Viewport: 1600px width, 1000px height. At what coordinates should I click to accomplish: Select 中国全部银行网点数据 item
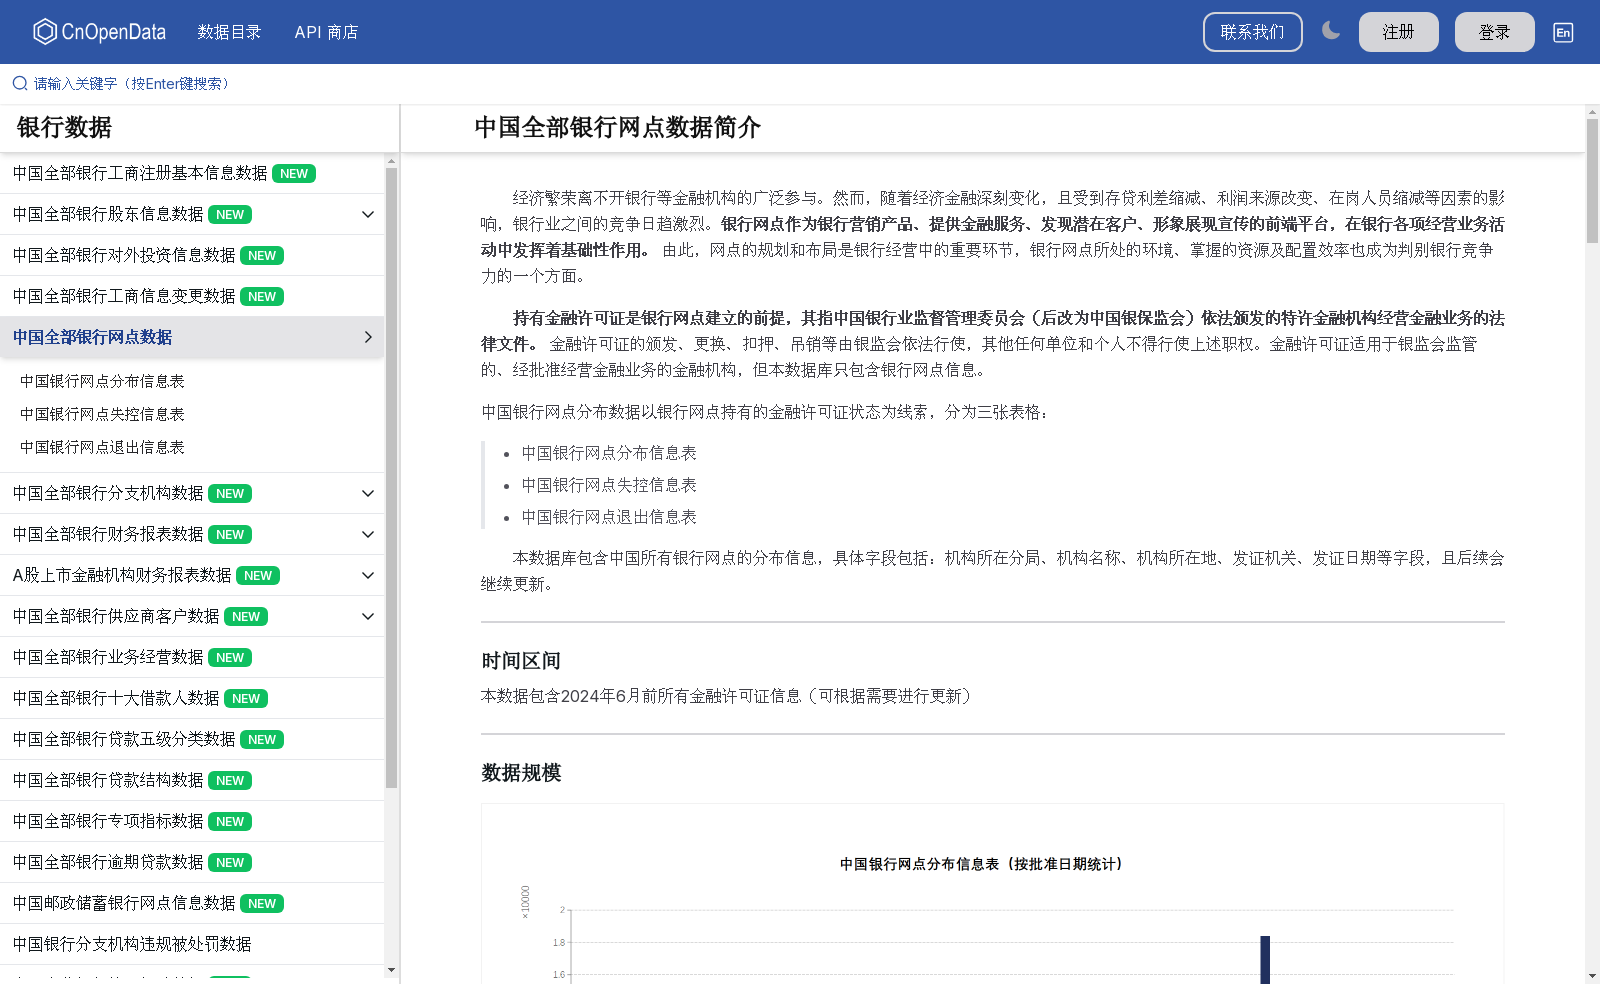92,337
